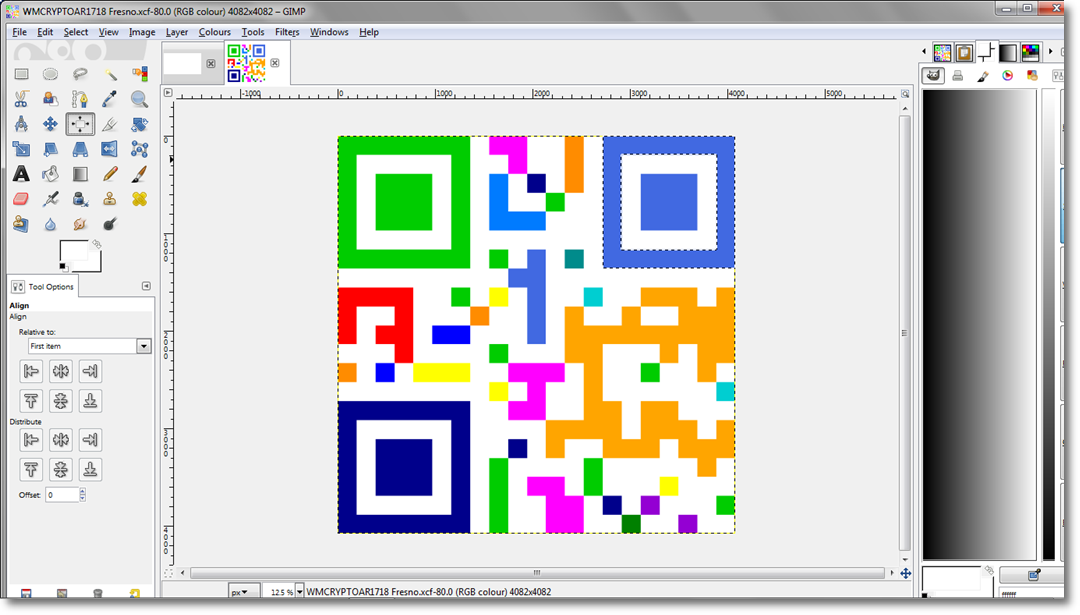The image size is (1080, 615).
Task: Select the Smudge finger tool
Action: pos(80,224)
